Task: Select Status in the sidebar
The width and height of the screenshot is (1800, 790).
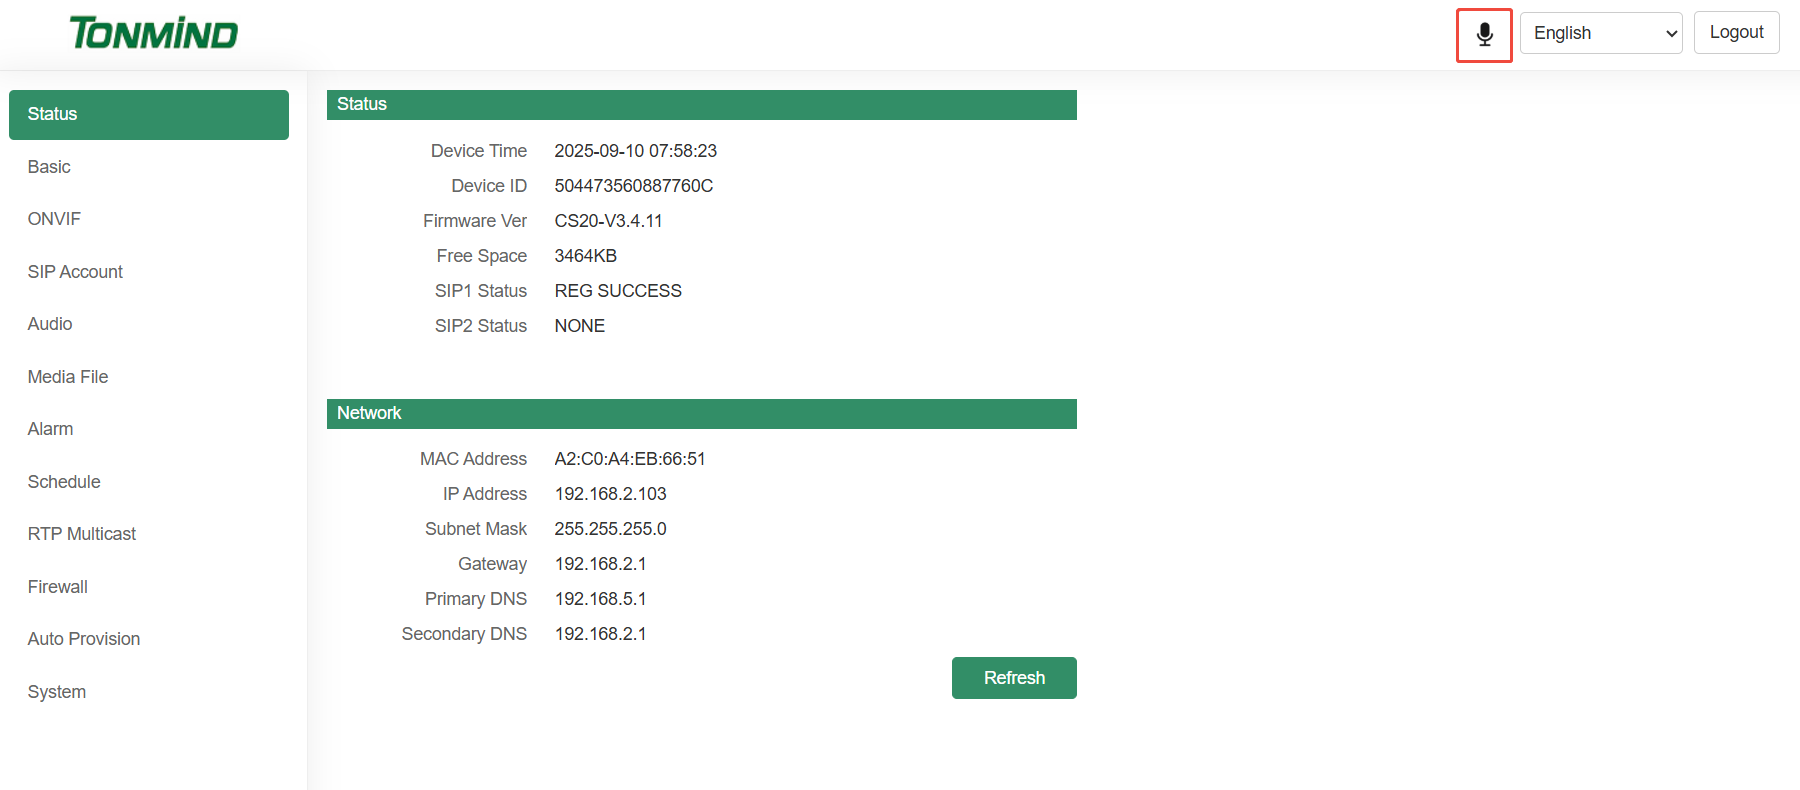Action: (x=148, y=115)
